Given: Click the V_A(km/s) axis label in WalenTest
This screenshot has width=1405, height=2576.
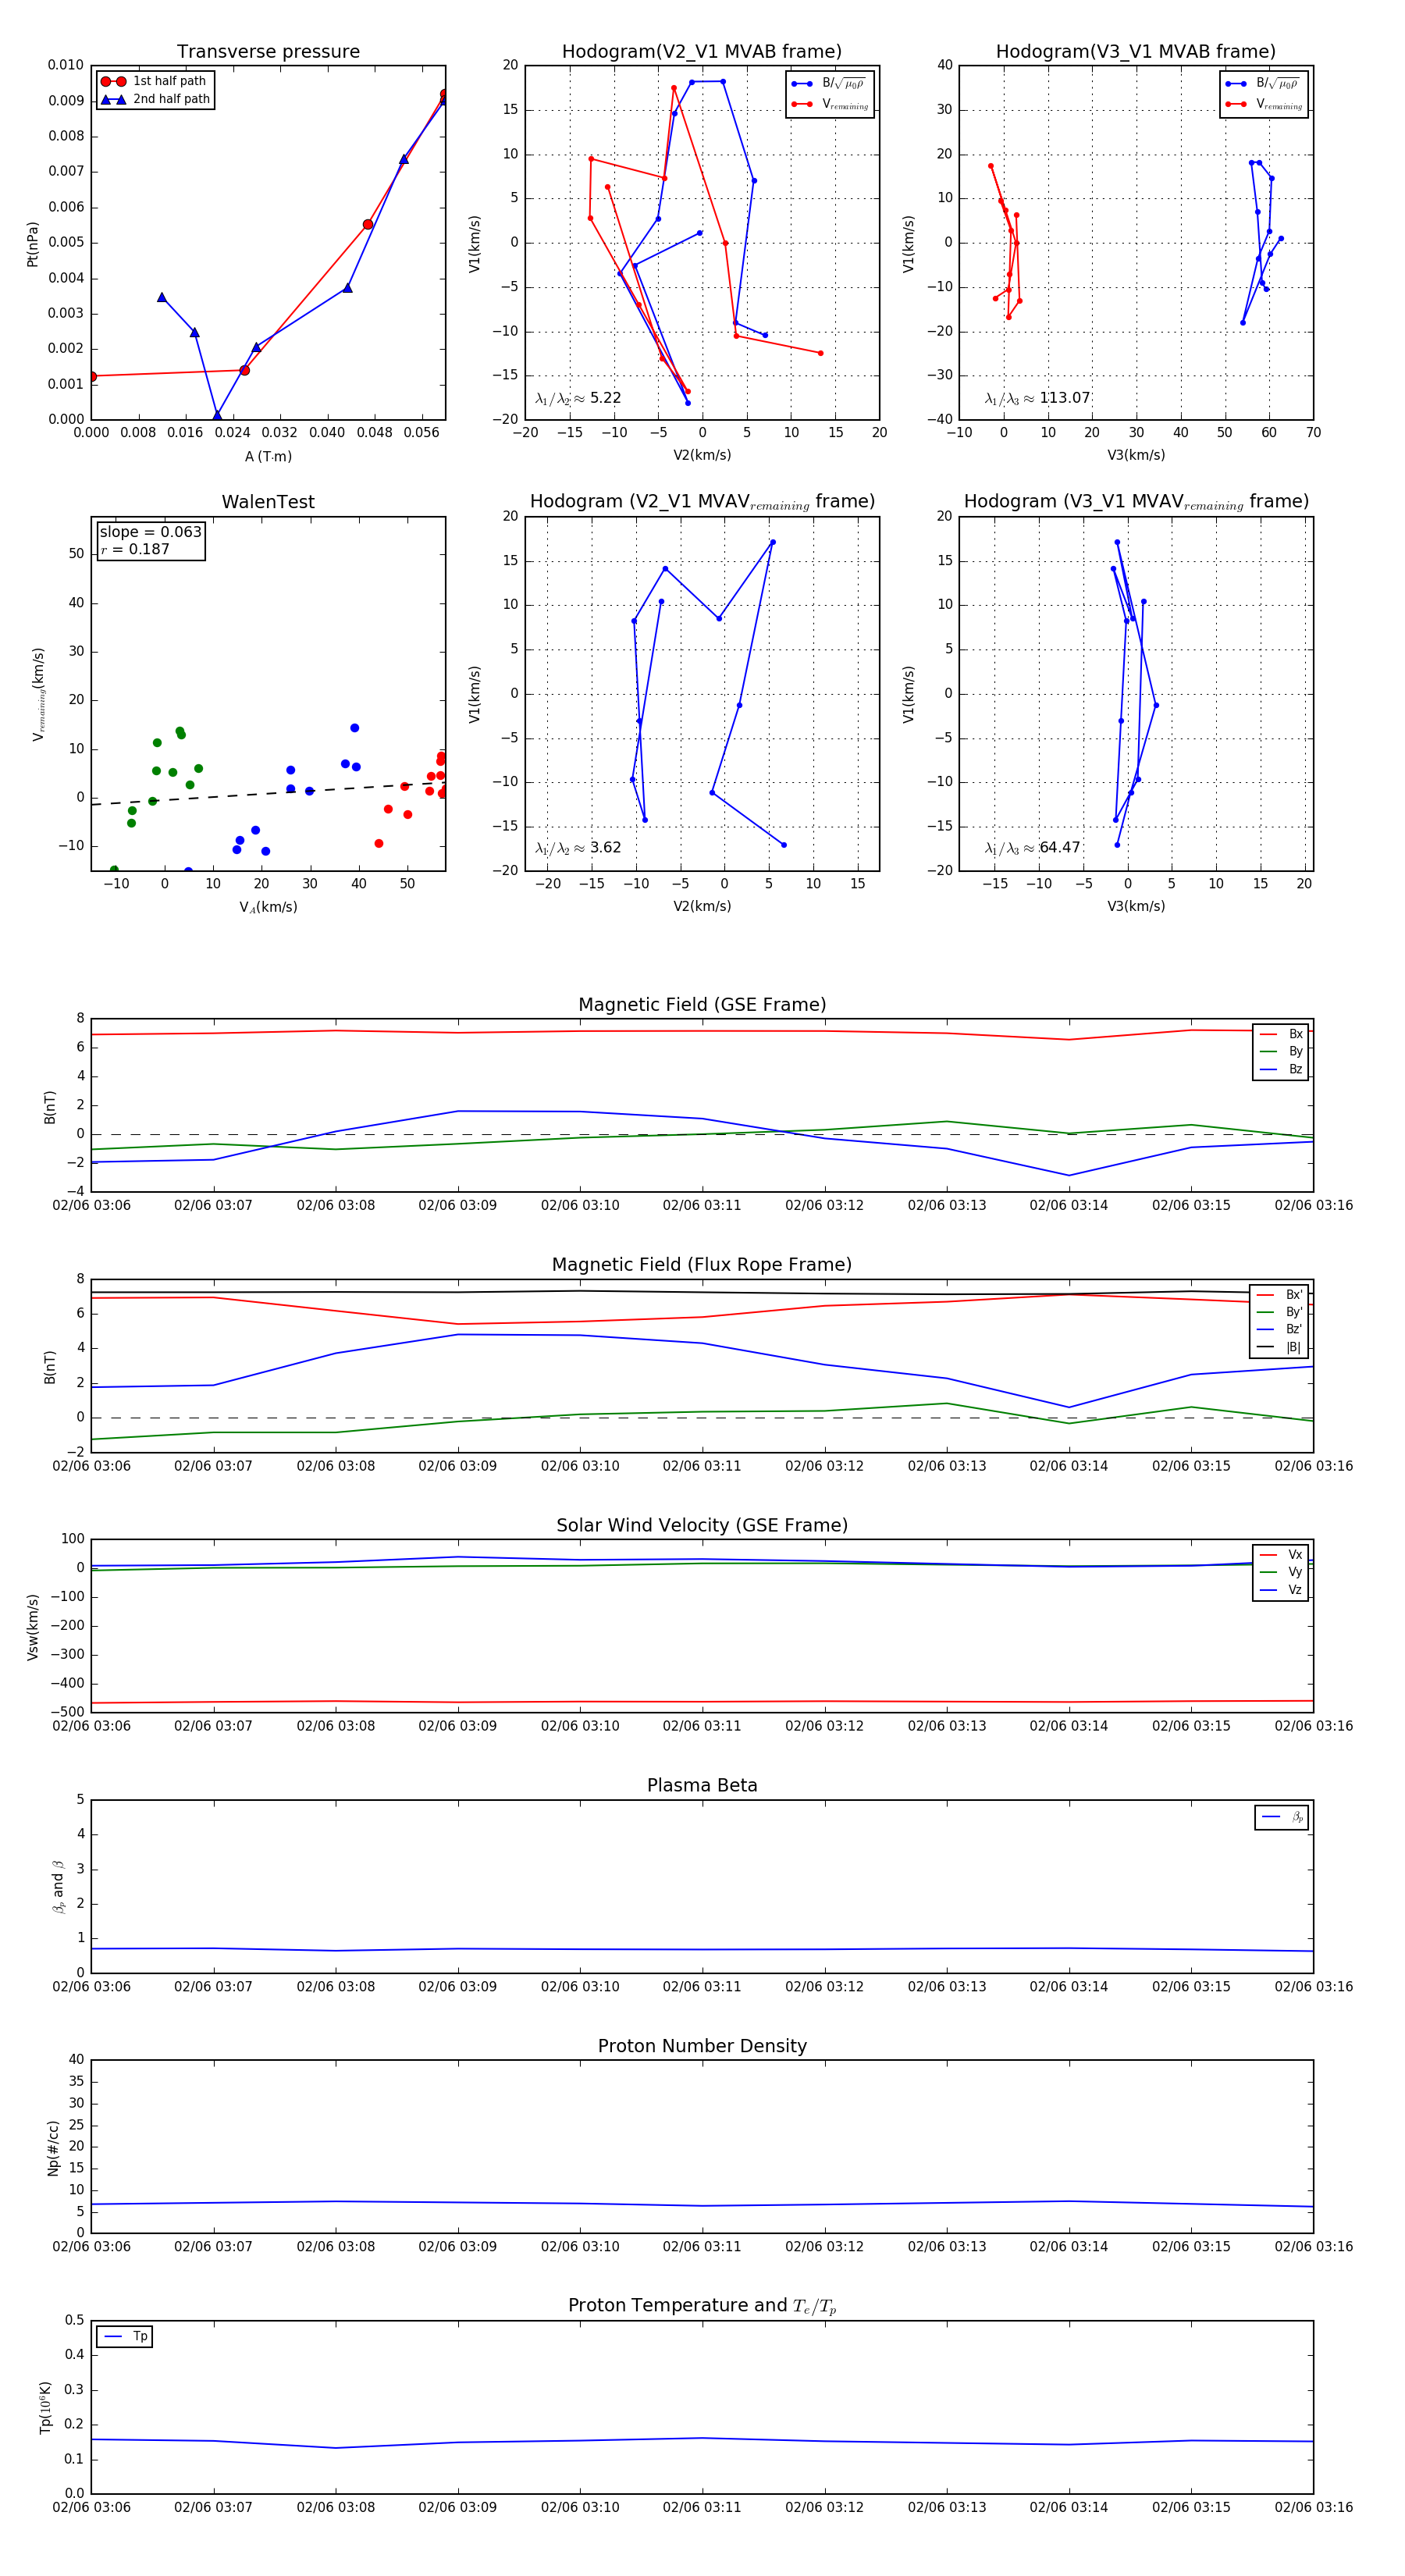Looking at the screenshot, I should click(268, 907).
